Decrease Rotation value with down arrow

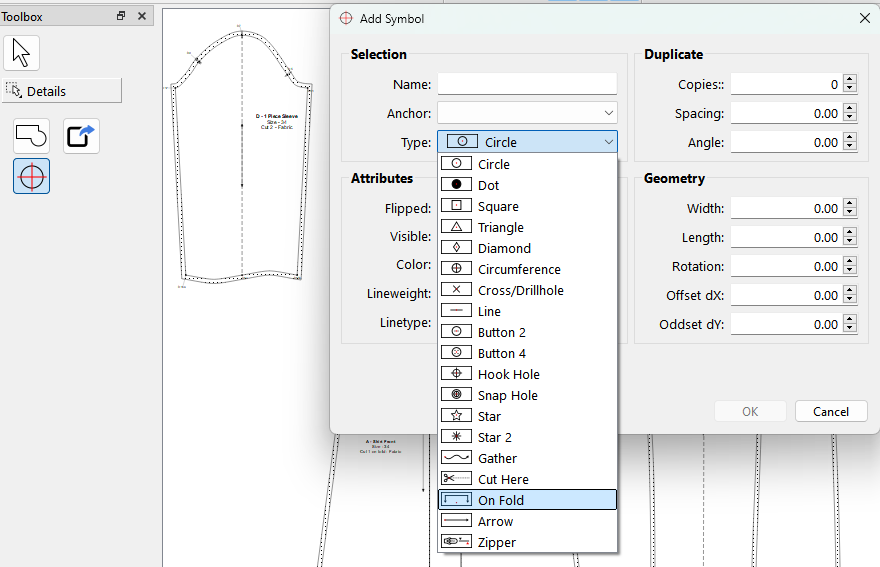850,271
